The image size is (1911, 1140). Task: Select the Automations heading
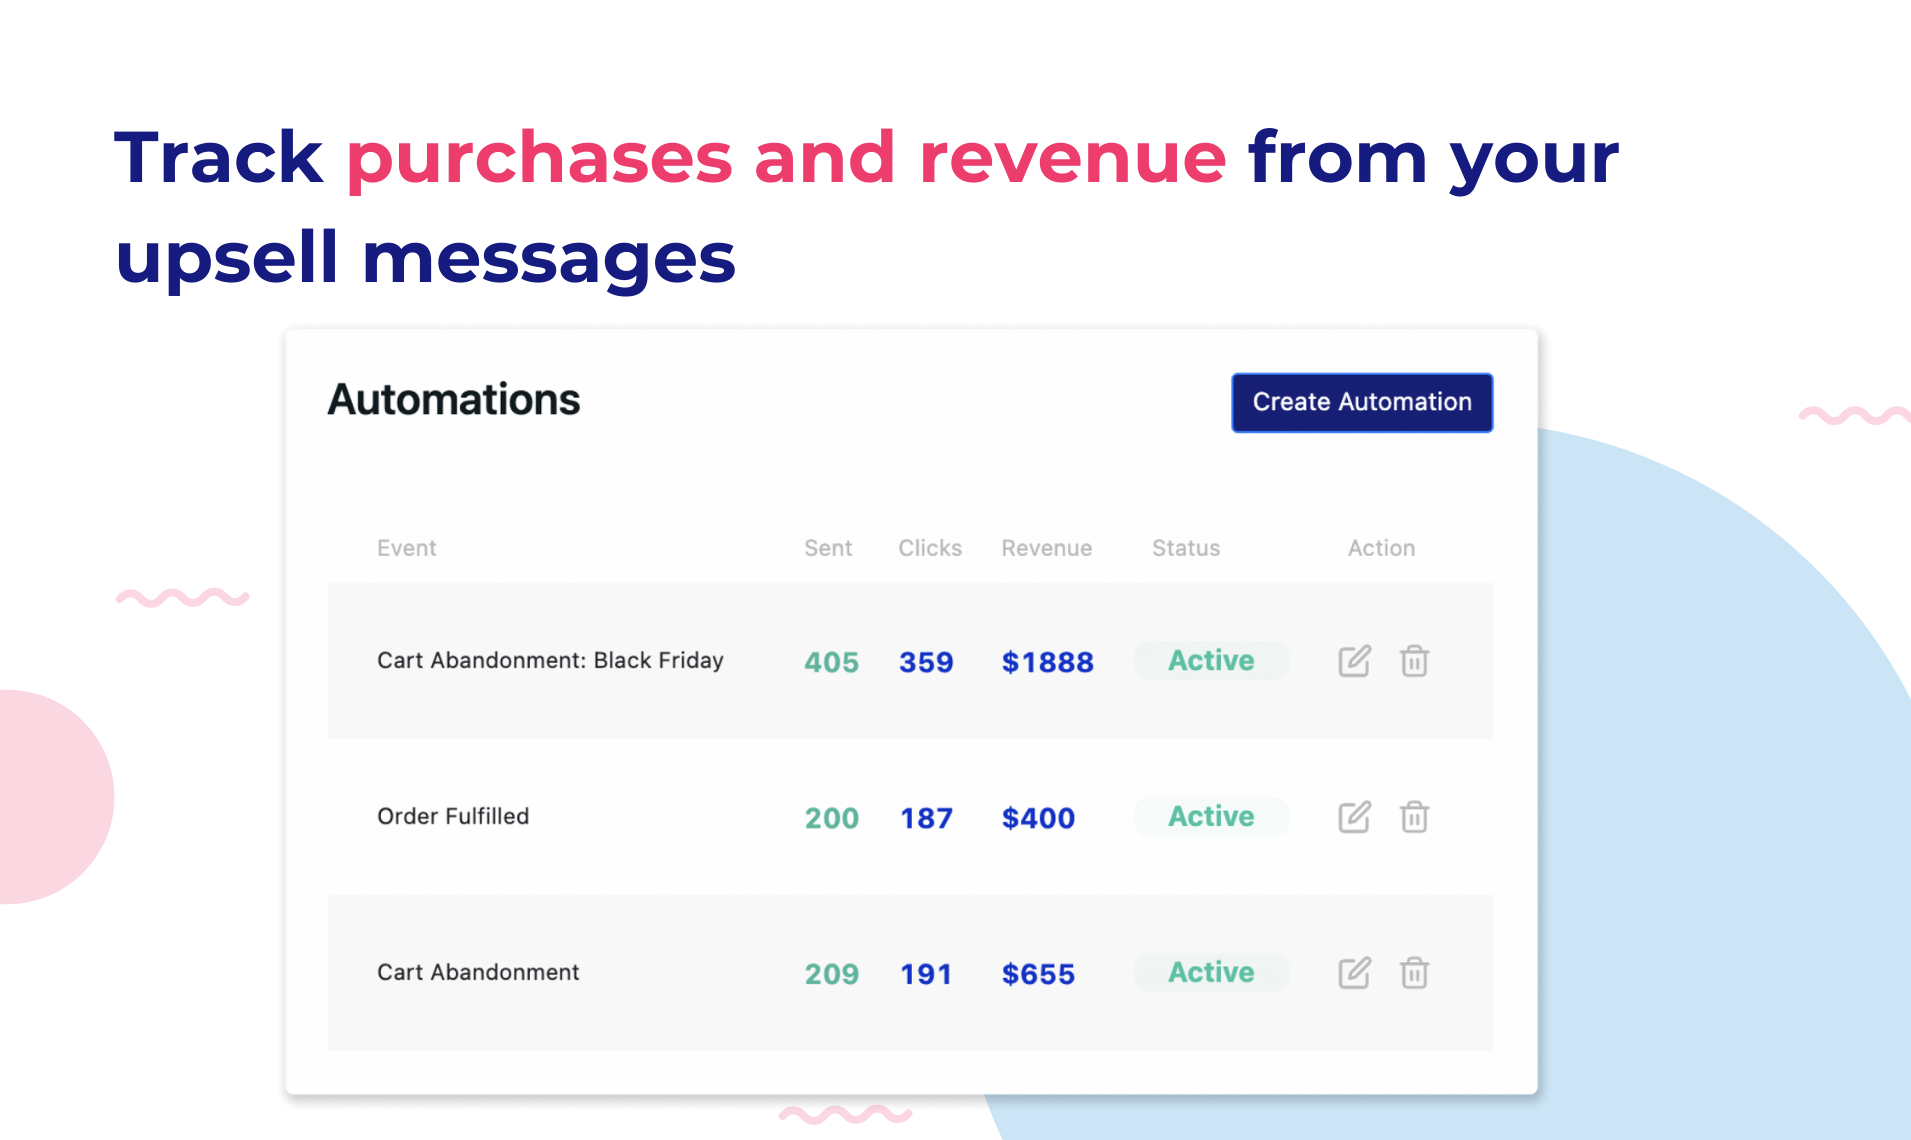tap(454, 399)
